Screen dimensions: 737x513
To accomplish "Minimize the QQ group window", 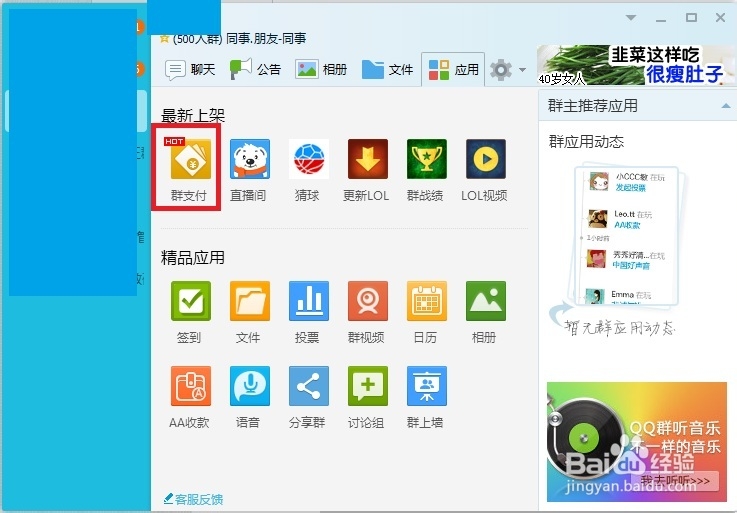I will tap(661, 18).
